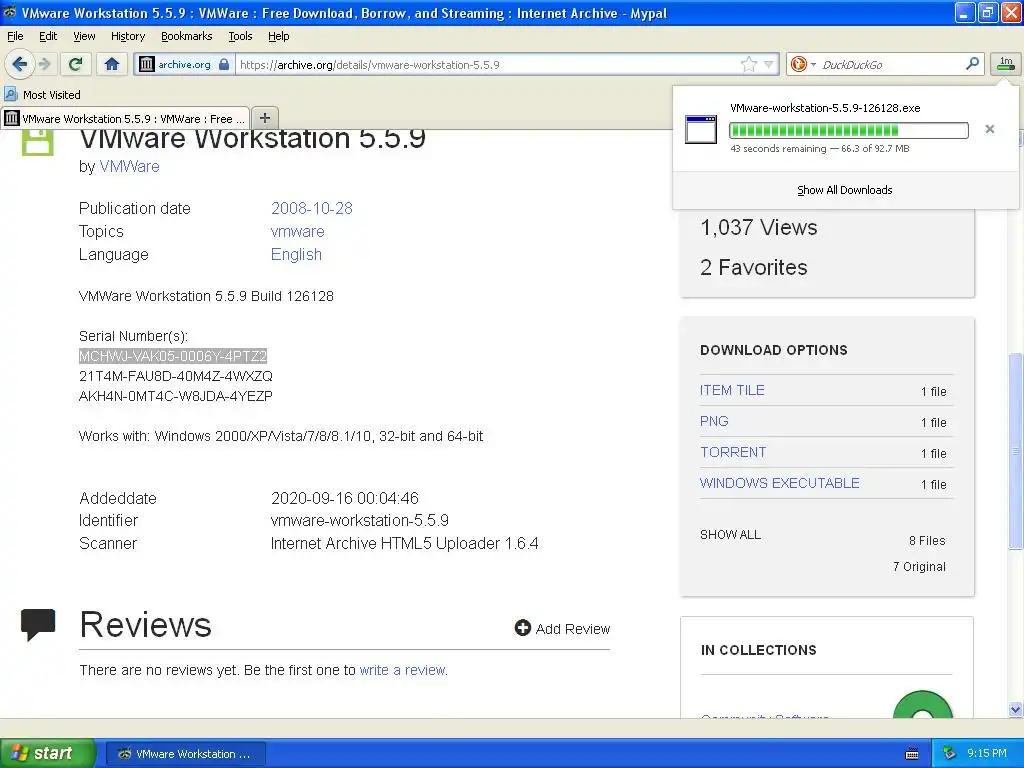
Task: Open the File menu
Action: (x=15, y=37)
